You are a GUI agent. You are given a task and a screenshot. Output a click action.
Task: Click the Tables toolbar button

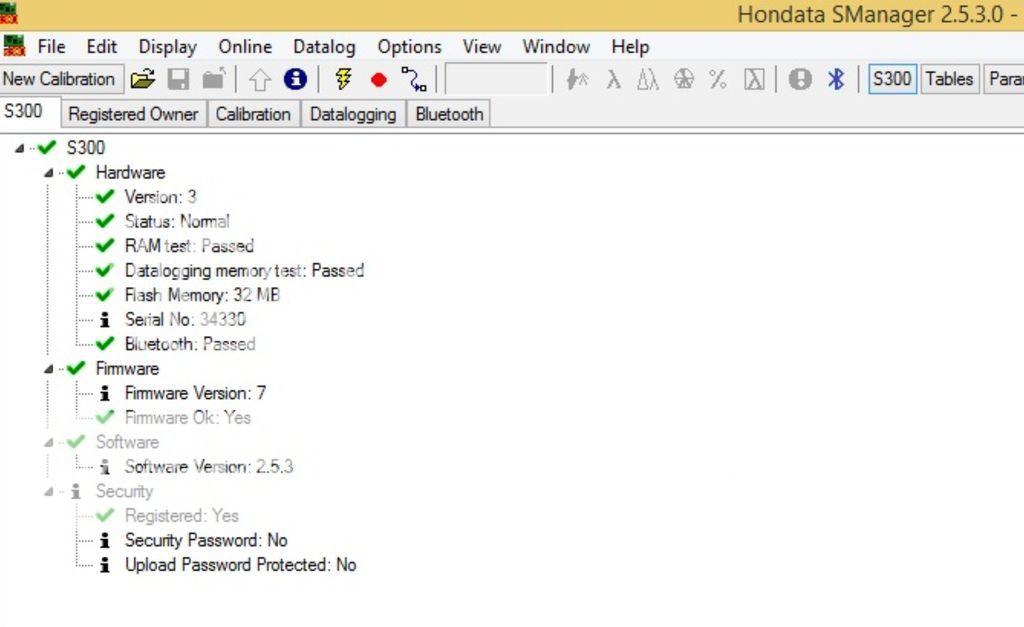click(x=948, y=79)
